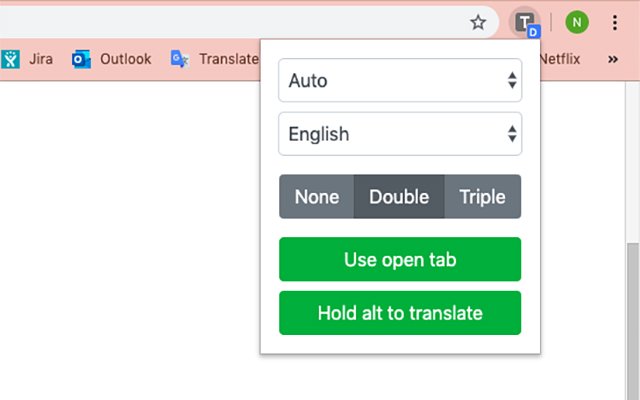Click the page's vertical scrollbar thumb
This screenshot has width=640, height=400.
click(x=633, y=321)
